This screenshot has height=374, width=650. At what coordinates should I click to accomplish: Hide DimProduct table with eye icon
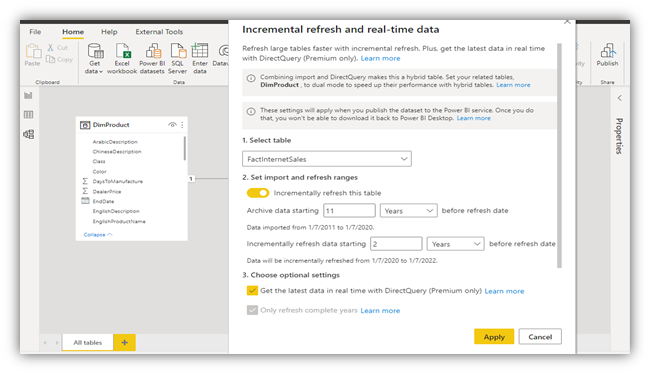point(172,125)
